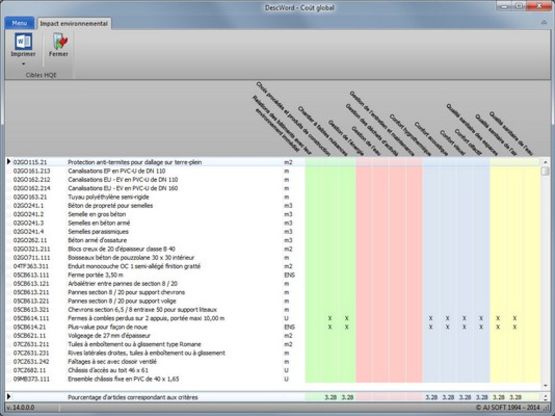The width and height of the screenshot is (555, 416).
Task: Select article code 07CZ682.11
Action: coord(30,370)
